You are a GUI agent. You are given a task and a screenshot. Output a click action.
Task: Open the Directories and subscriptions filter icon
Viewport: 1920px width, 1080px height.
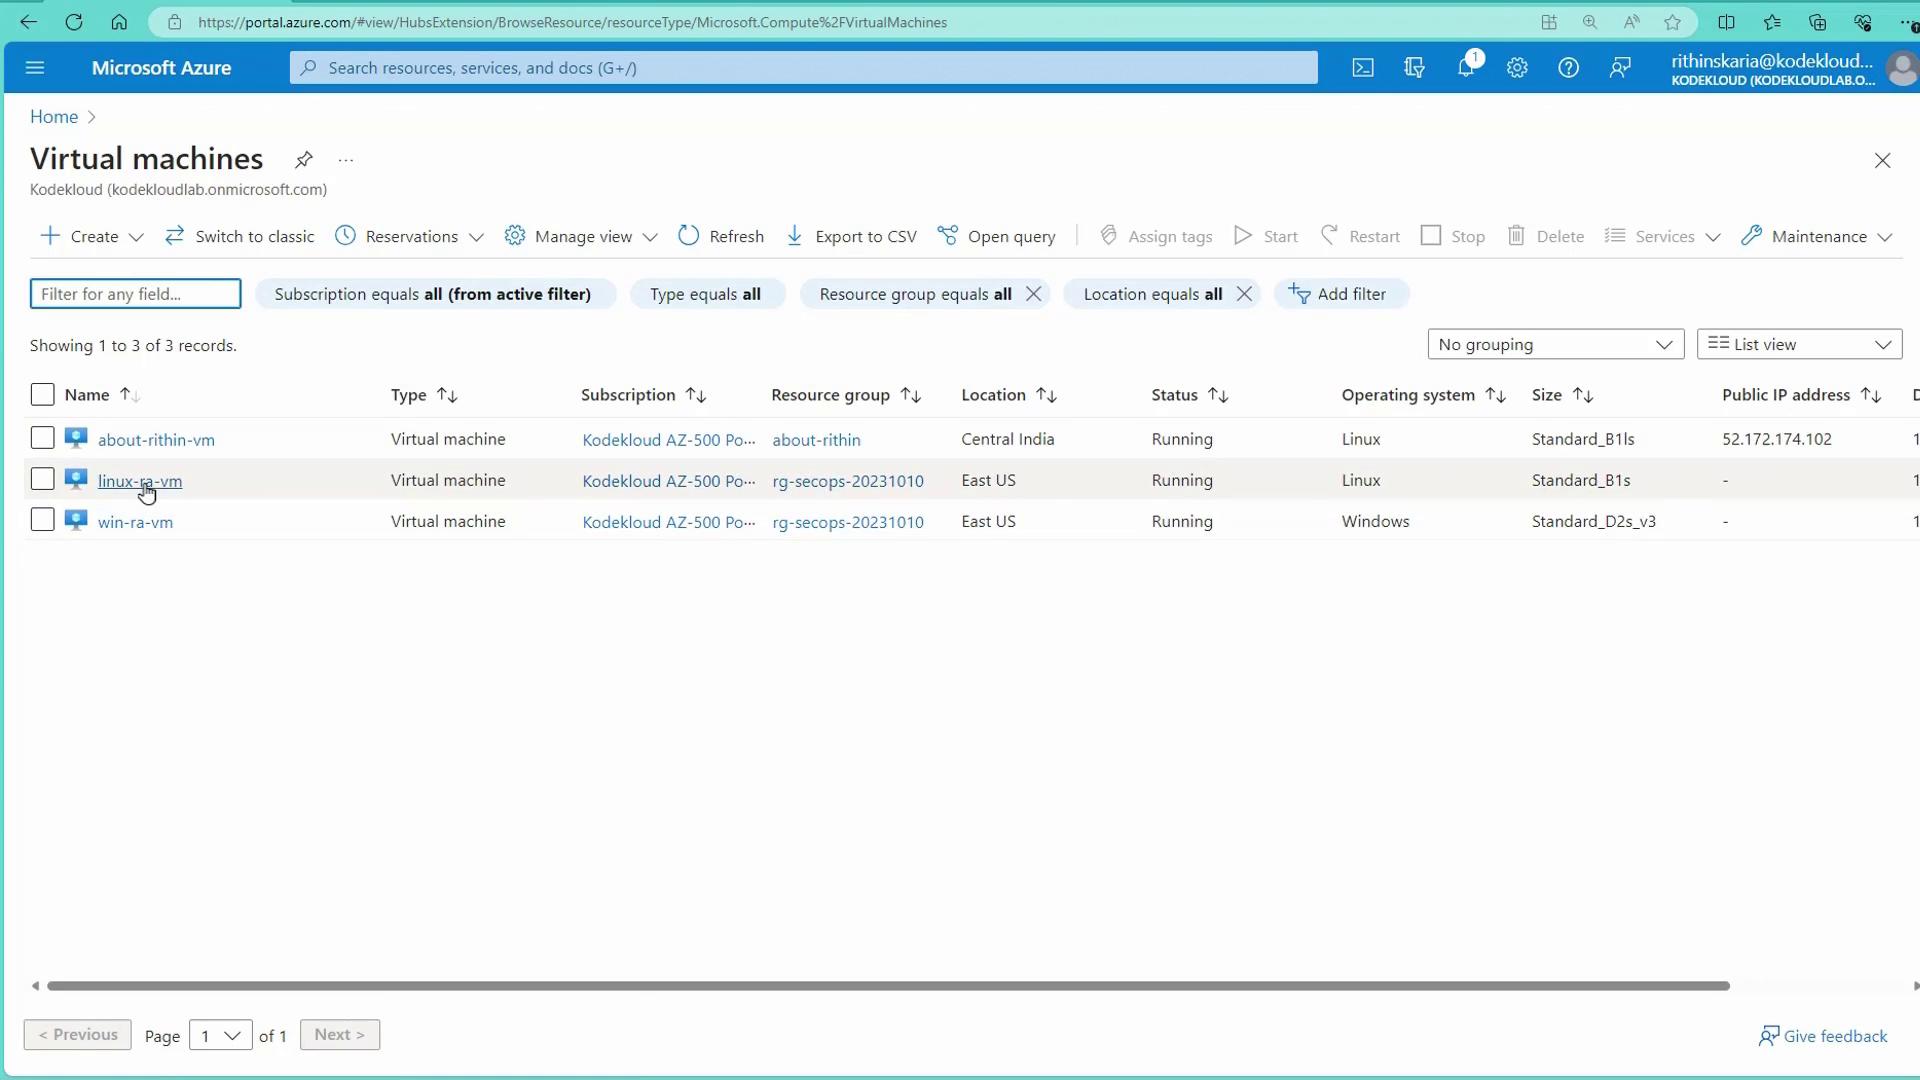(x=1414, y=68)
